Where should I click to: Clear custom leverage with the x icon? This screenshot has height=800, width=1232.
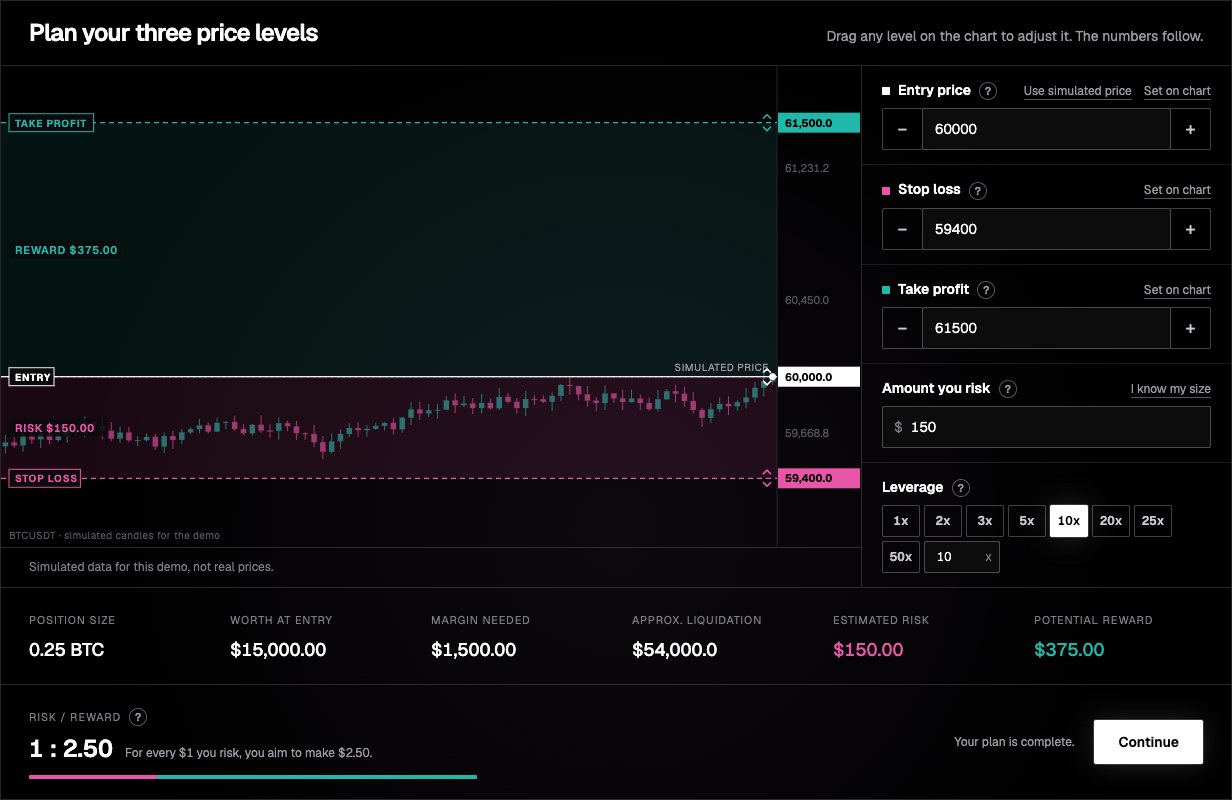[x=988, y=557]
